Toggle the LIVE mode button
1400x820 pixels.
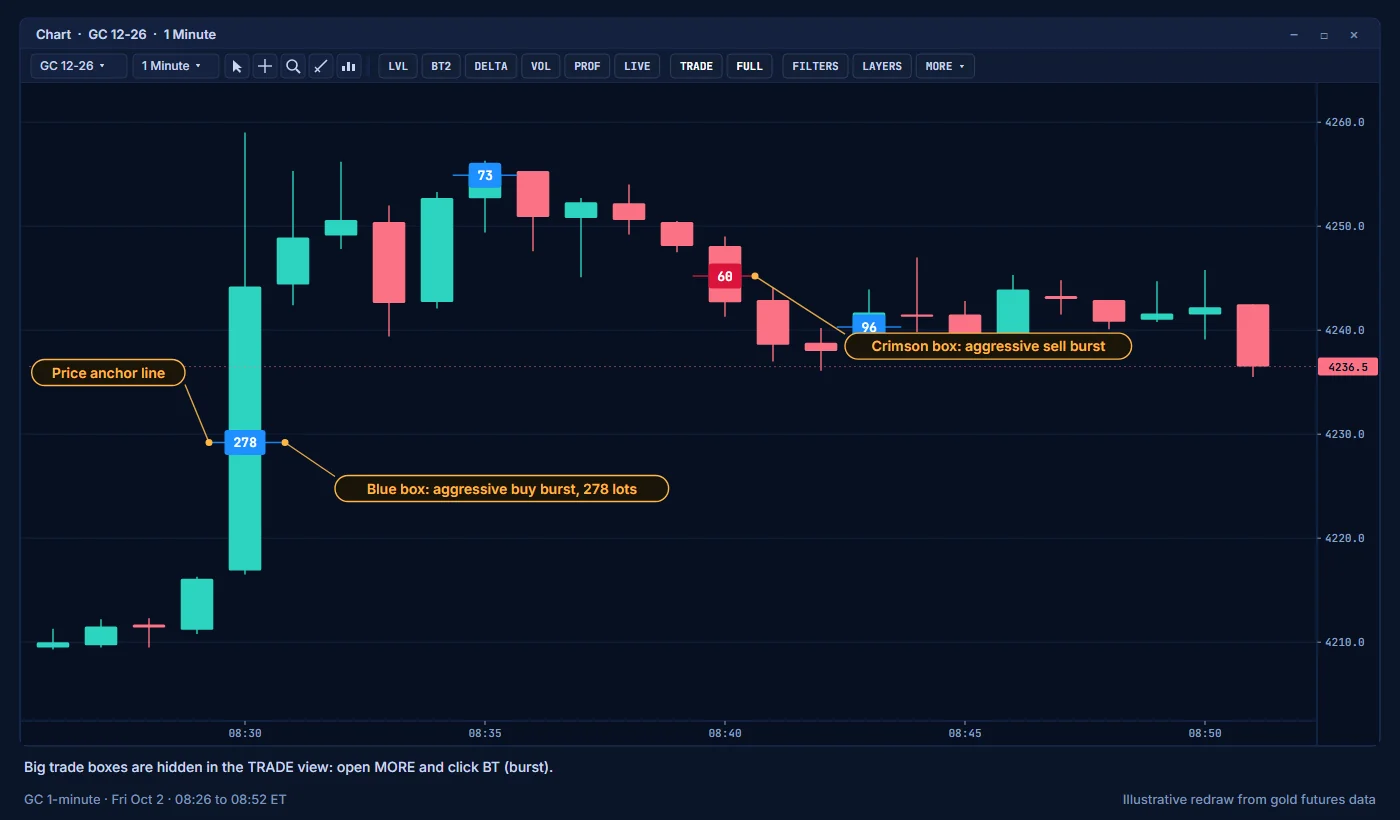(x=637, y=66)
